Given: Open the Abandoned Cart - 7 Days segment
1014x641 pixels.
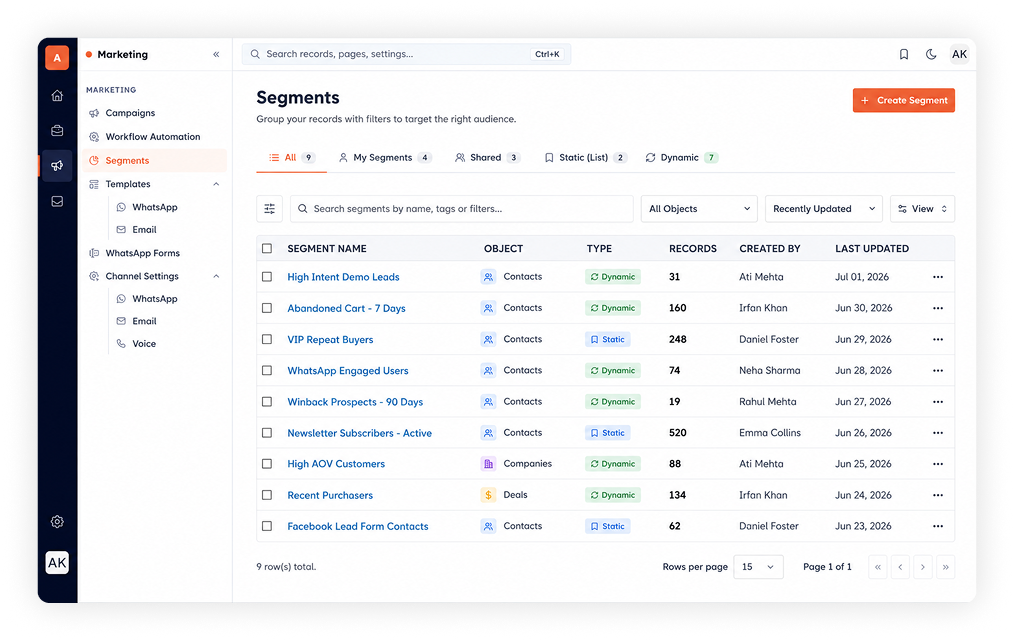Looking at the screenshot, I should pyautogui.click(x=346, y=309).
